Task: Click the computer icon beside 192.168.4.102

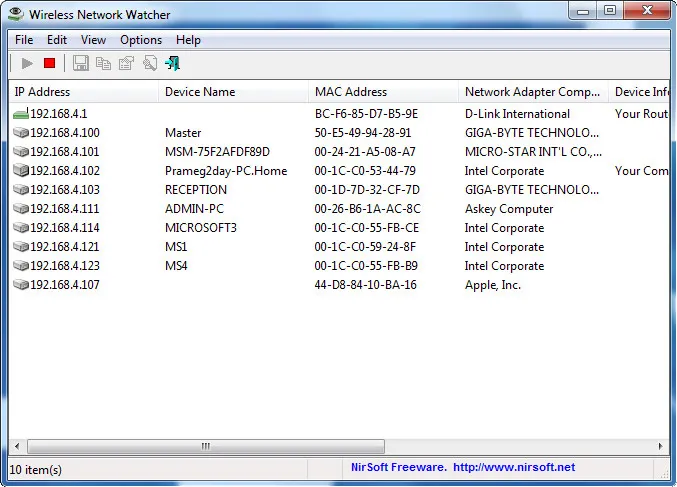Action: [x=21, y=171]
